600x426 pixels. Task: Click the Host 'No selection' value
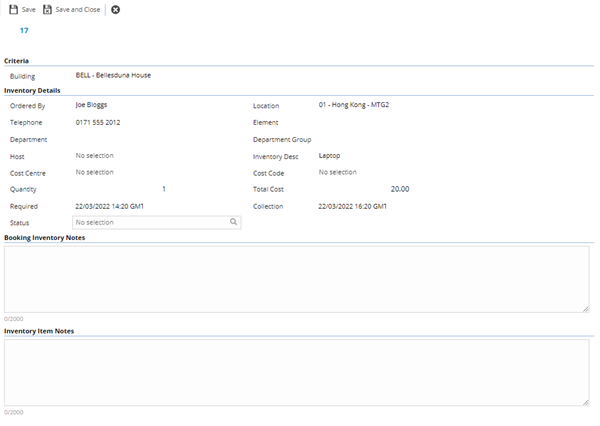[95, 156]
